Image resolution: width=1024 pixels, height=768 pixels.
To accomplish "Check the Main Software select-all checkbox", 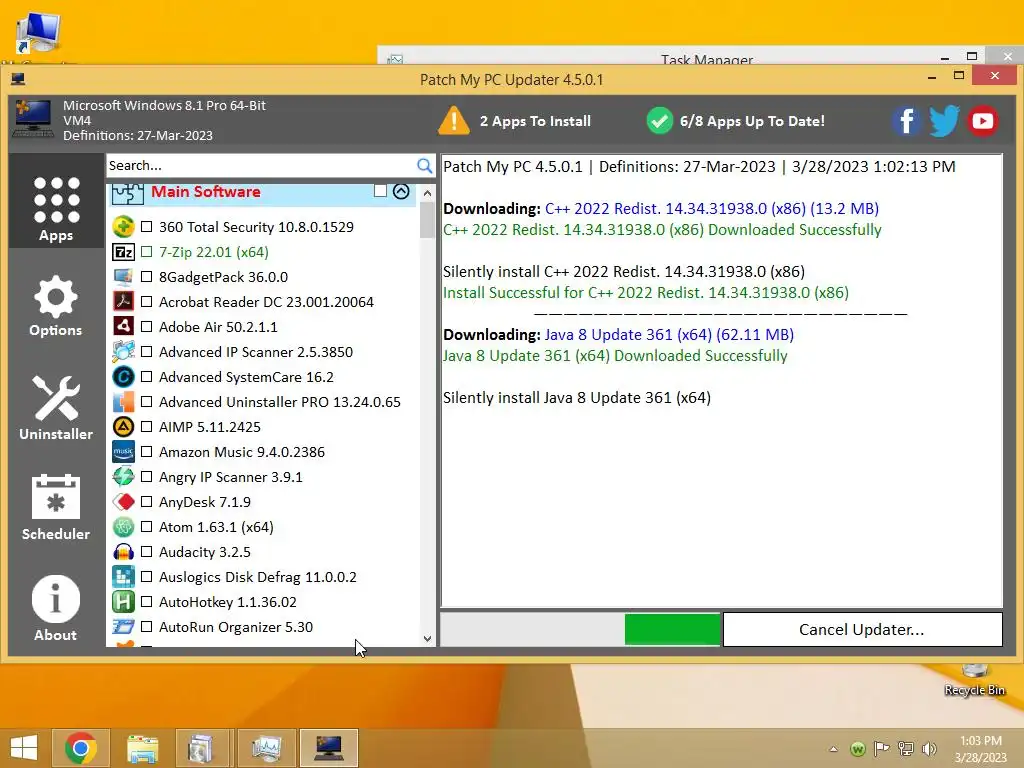I will click(x=380, y=191).
